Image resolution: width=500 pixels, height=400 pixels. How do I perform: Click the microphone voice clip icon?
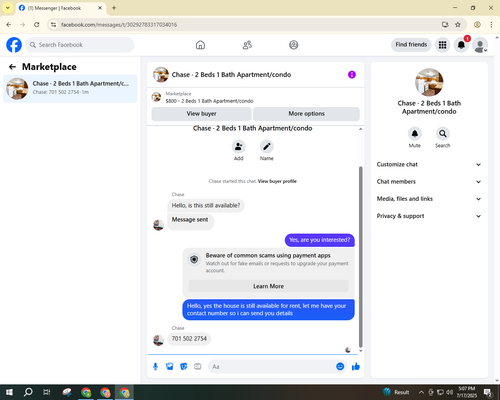[155, 367]
